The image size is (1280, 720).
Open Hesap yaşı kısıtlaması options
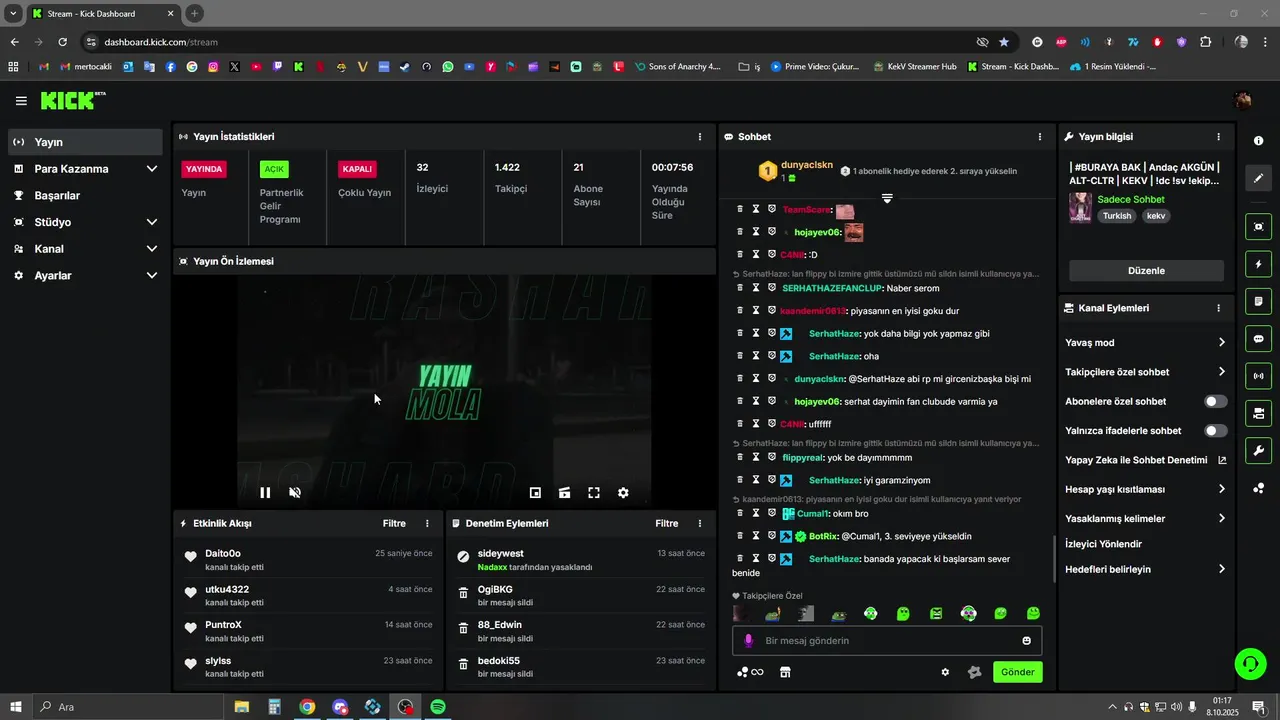pos(1146,489)
